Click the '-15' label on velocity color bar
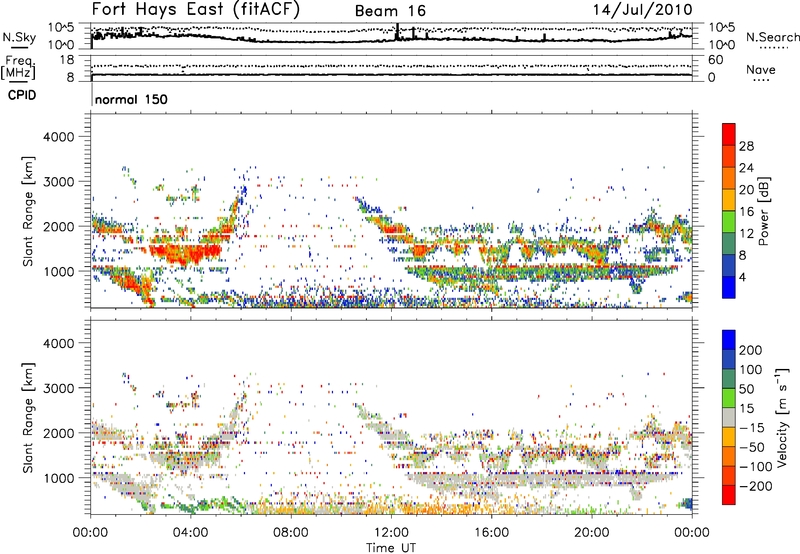Viewport: 800px width, 554px height. pyautogui.click(x=752, y=428)
